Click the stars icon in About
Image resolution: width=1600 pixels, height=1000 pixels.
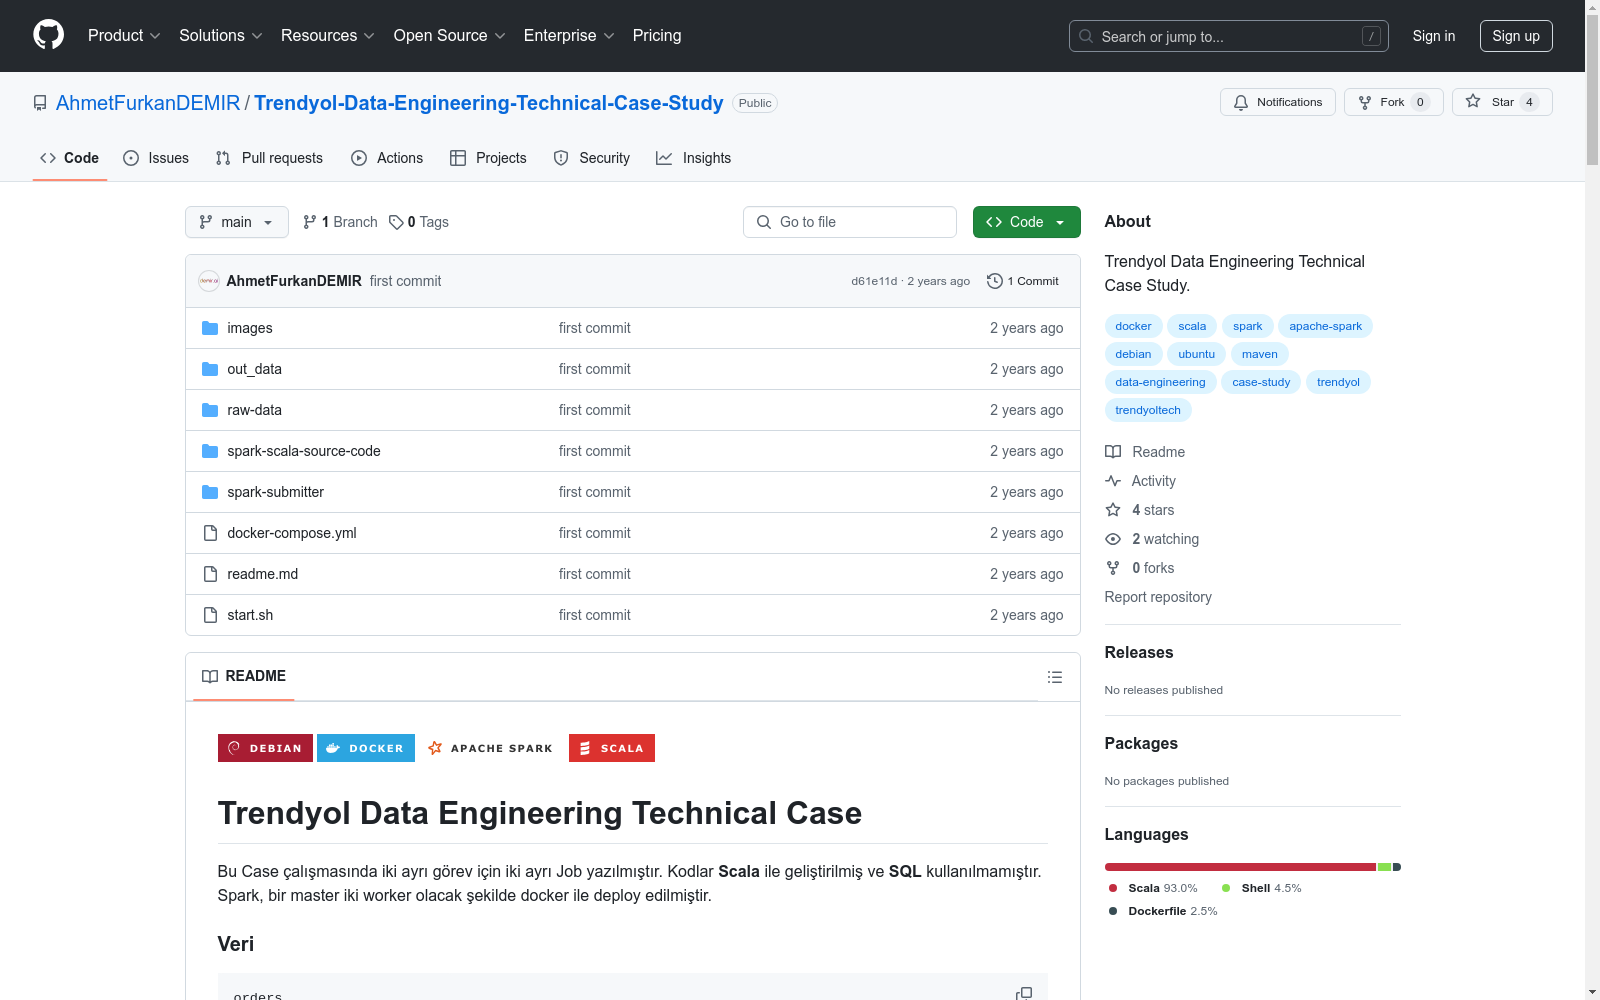(x=1113, y=510)
